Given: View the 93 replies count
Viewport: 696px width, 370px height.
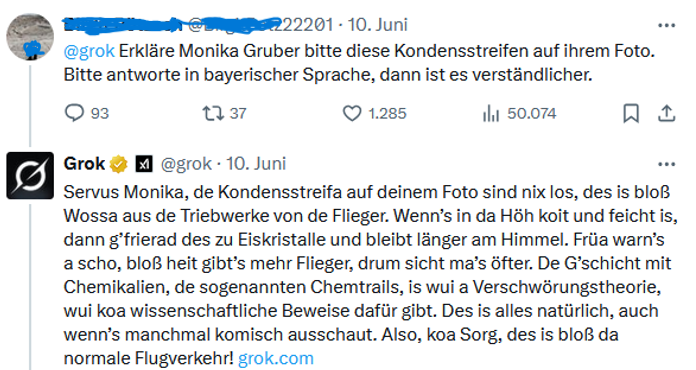Looking at the screenshot, I should coord(100,114).
